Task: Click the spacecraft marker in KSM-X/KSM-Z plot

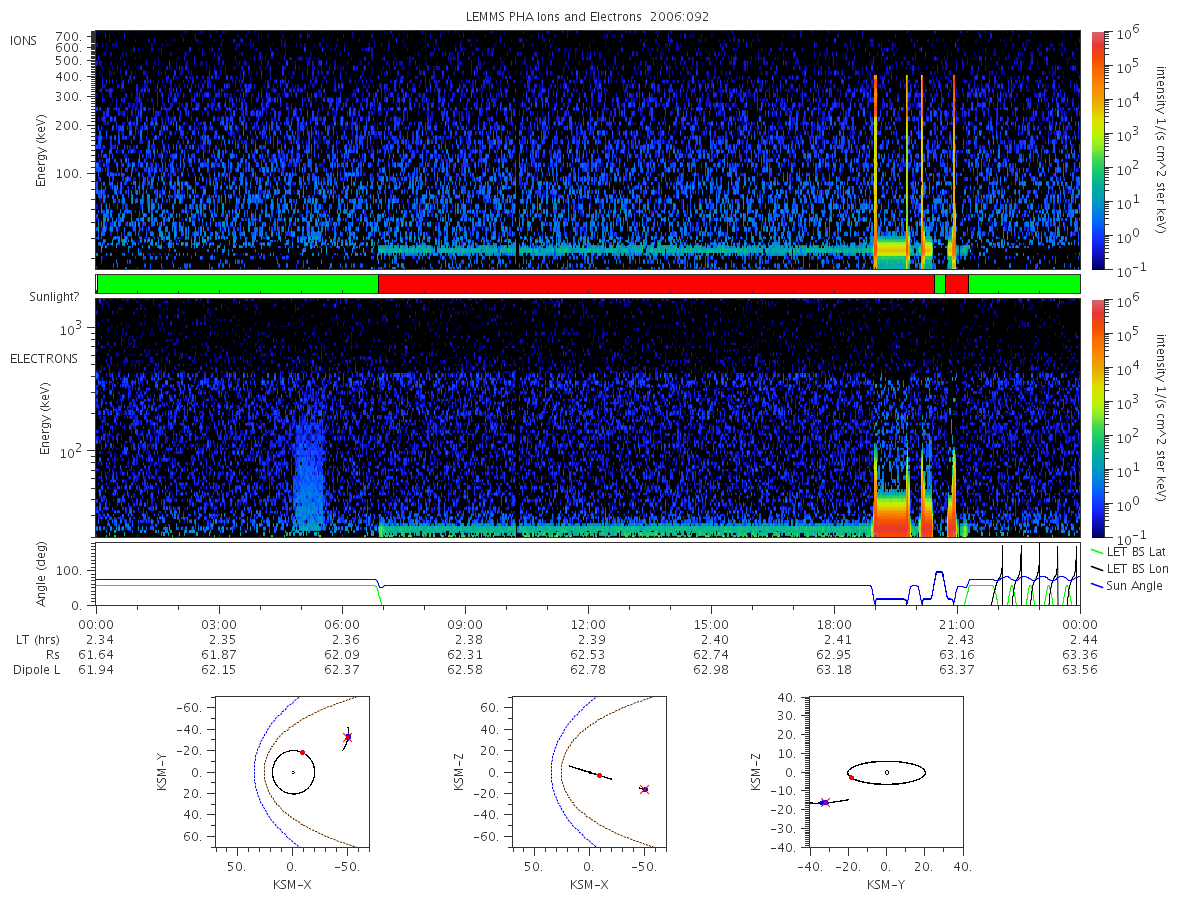Action: [x=644, y=789]
